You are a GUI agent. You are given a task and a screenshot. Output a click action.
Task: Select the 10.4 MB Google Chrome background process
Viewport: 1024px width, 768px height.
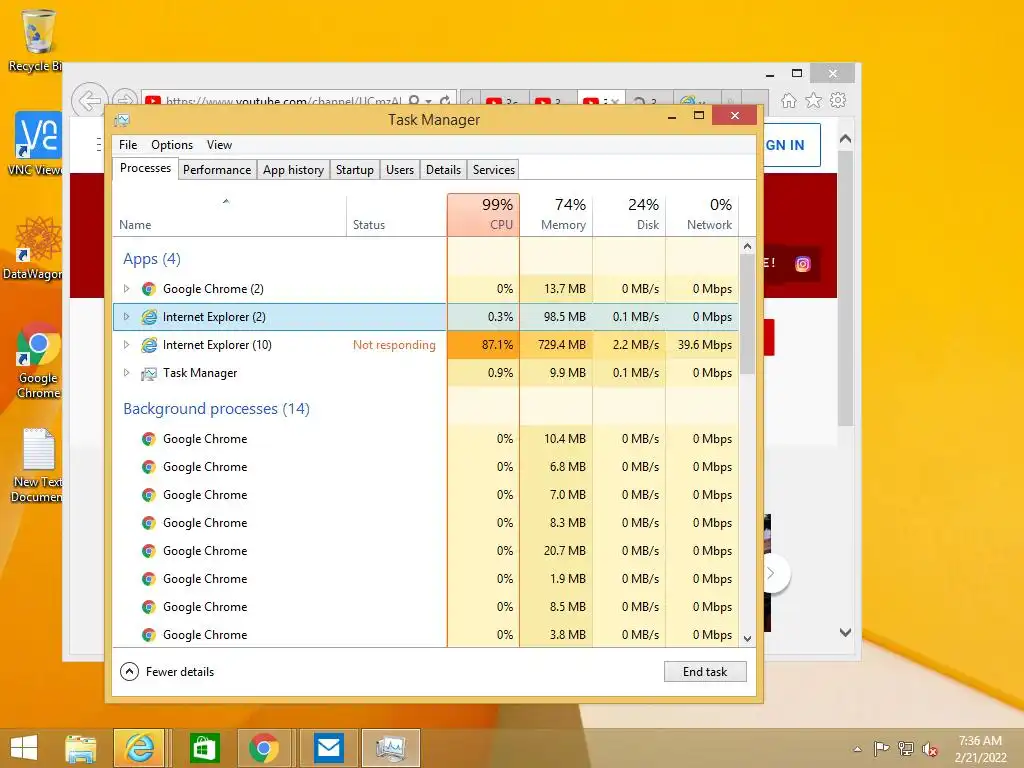(x=426, y=439)
